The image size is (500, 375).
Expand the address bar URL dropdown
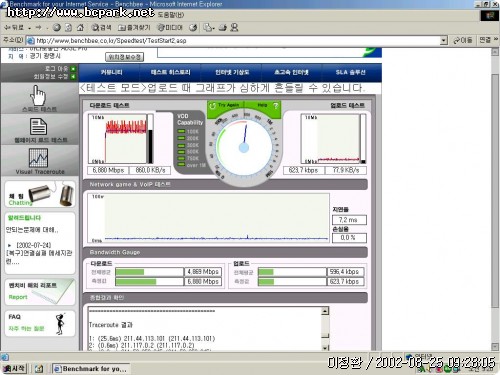(x=443, y=41)
